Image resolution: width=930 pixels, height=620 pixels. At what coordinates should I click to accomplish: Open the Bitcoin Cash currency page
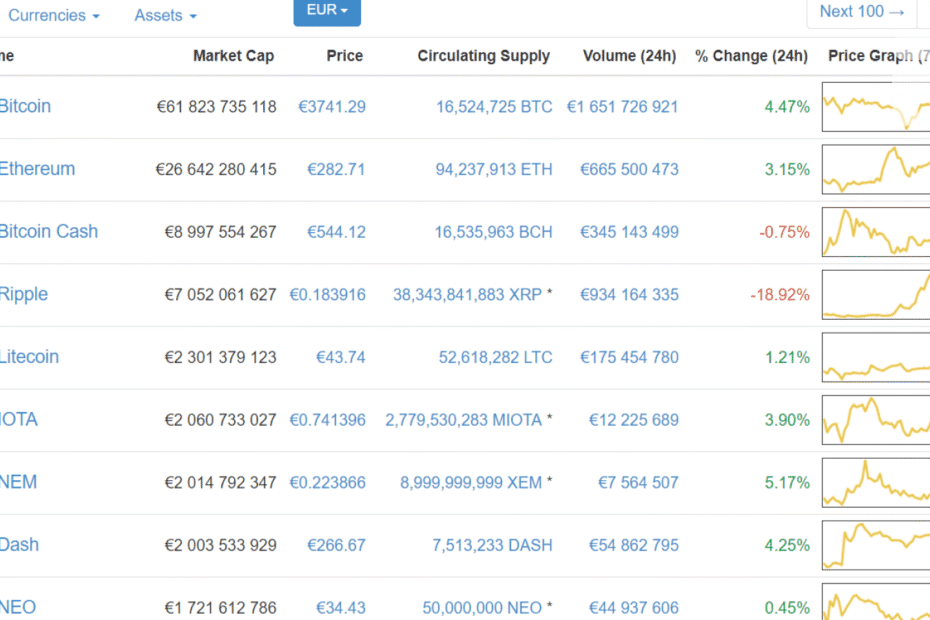tap(49, 231)
